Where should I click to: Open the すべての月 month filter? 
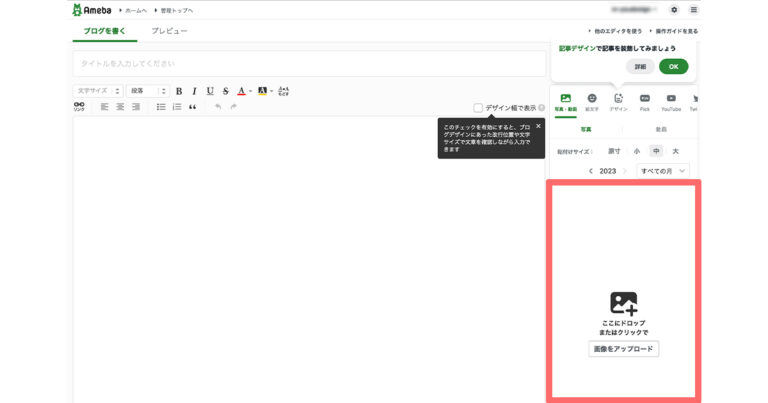pyautogui.click(x=664, y=171)
